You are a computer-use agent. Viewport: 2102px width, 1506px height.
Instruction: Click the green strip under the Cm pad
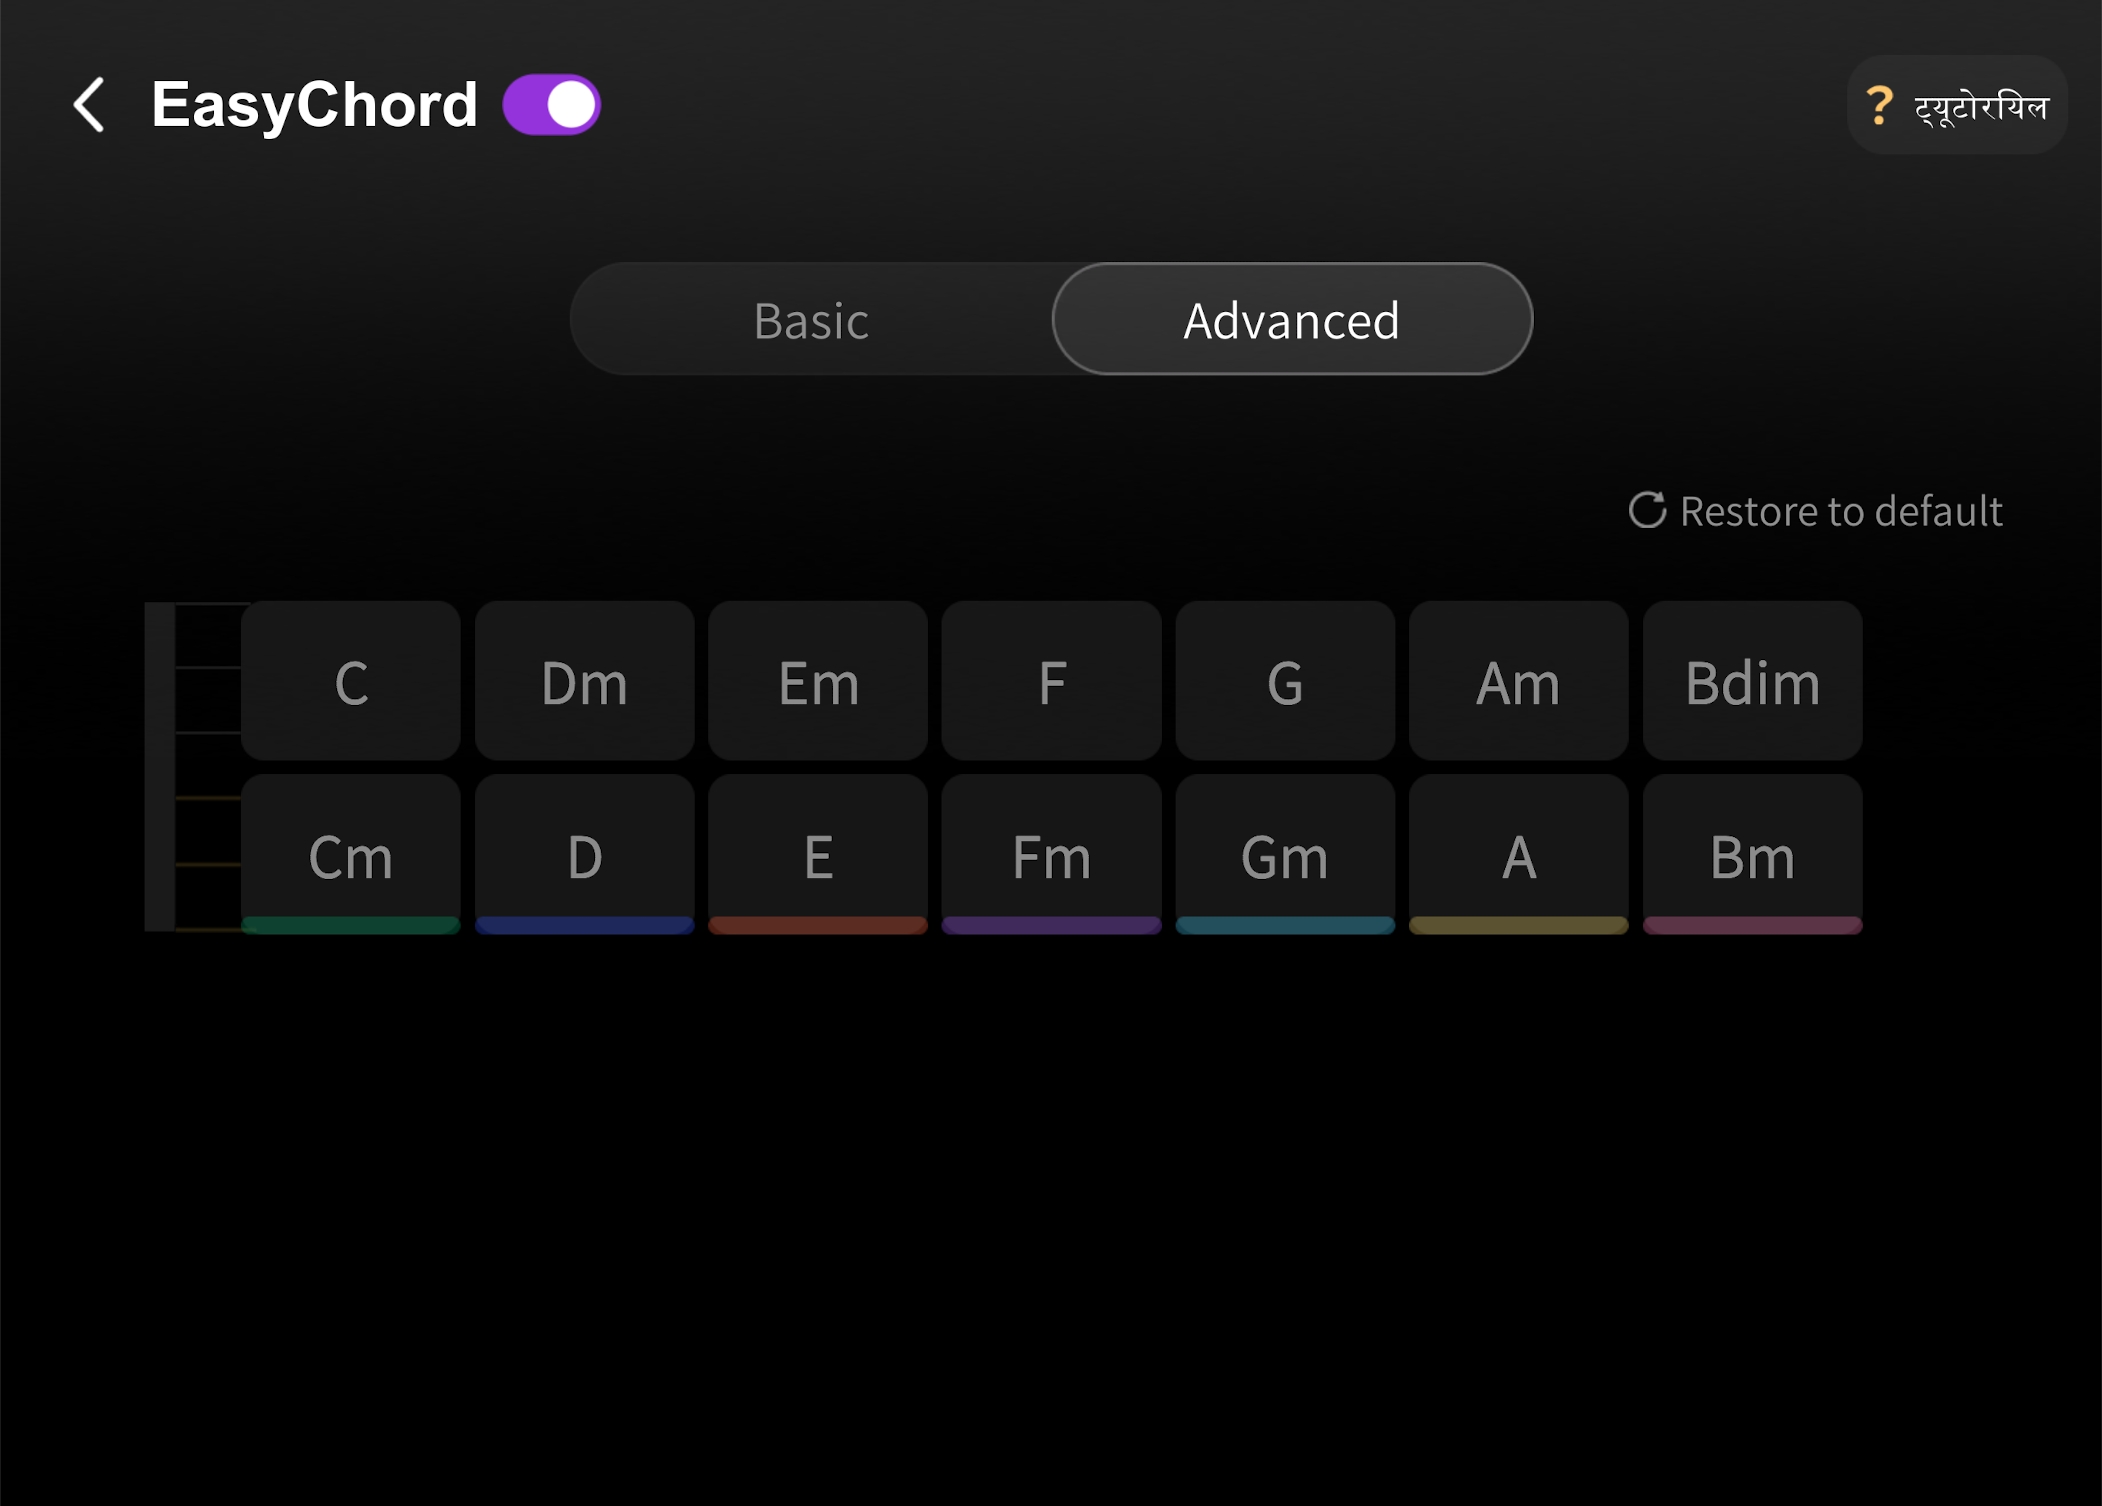[350, 925]
